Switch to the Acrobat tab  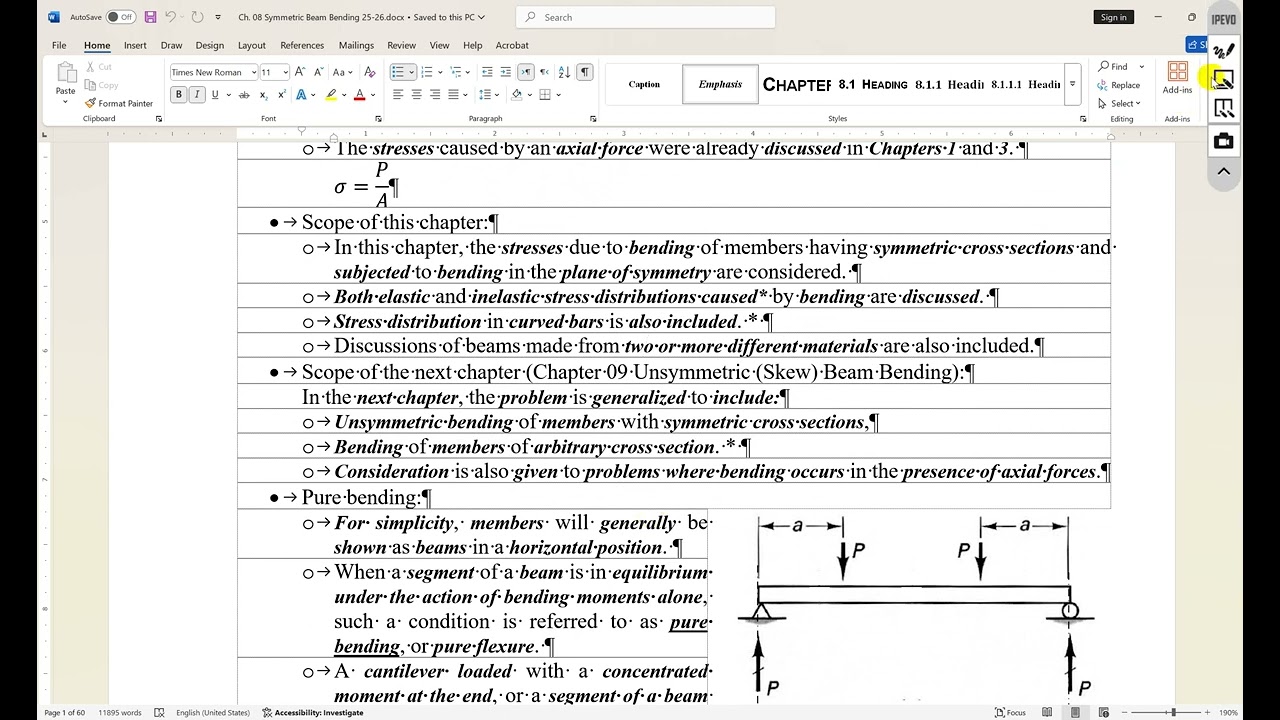pos(512,45)
